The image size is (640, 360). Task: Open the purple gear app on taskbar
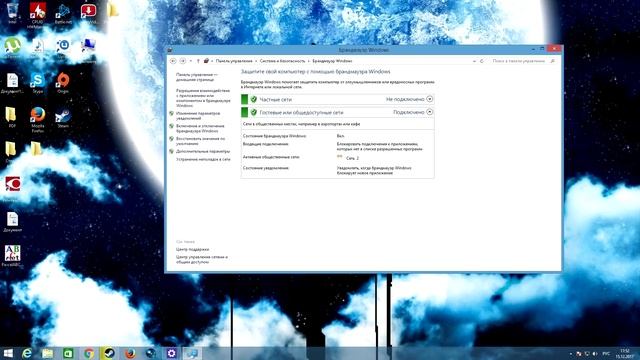pos(171,353)
